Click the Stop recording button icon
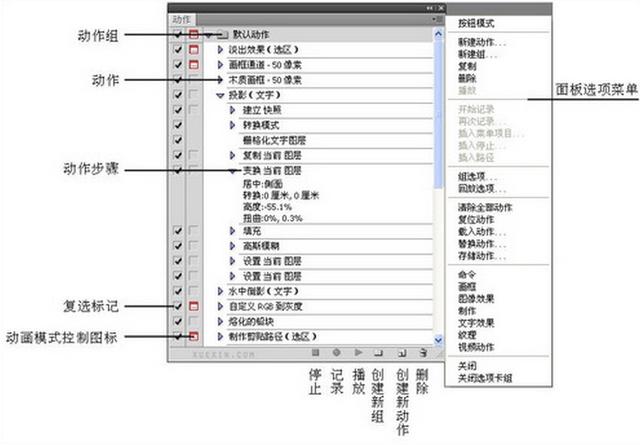 (x=315, y=352)
